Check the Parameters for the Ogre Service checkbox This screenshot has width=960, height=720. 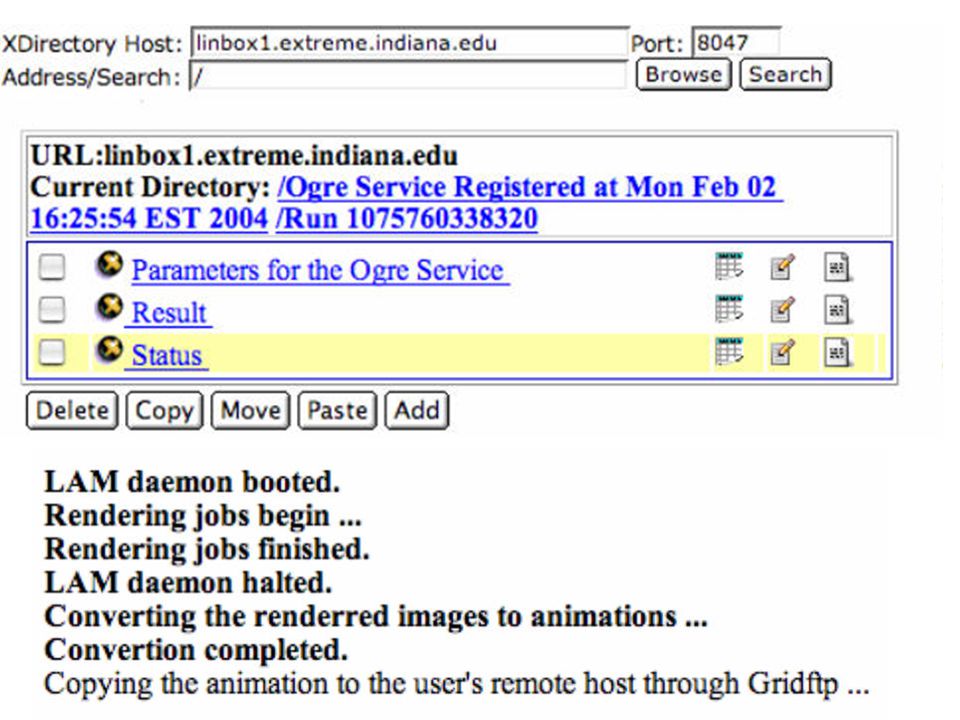(52, 268)
